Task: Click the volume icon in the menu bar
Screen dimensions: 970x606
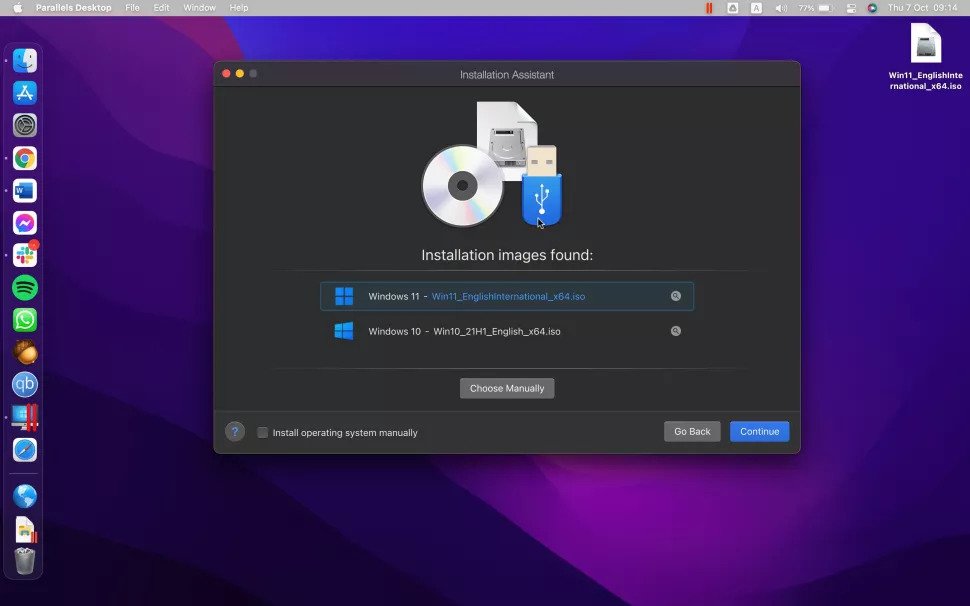Action: coord(779,7)
